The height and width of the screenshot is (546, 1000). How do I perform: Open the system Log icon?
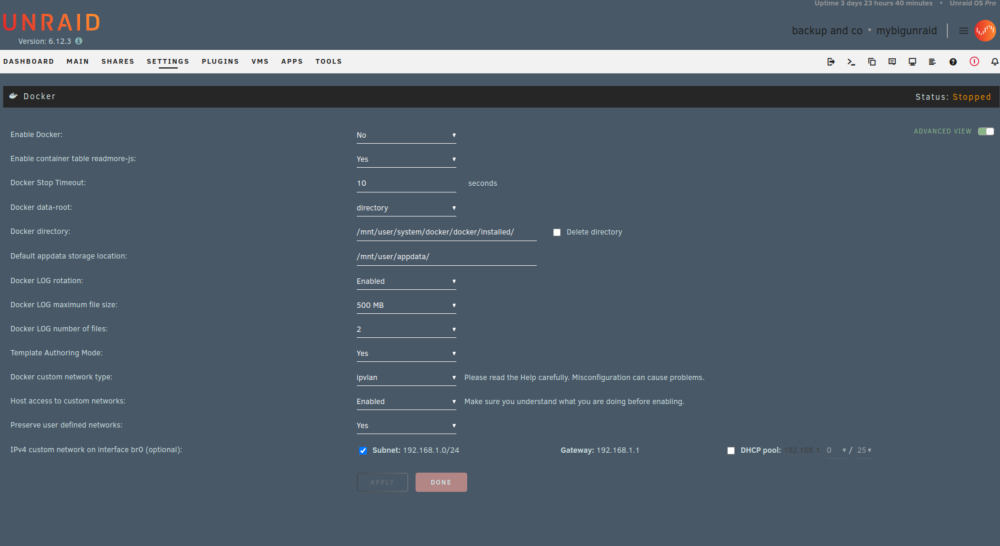(932, 62)
